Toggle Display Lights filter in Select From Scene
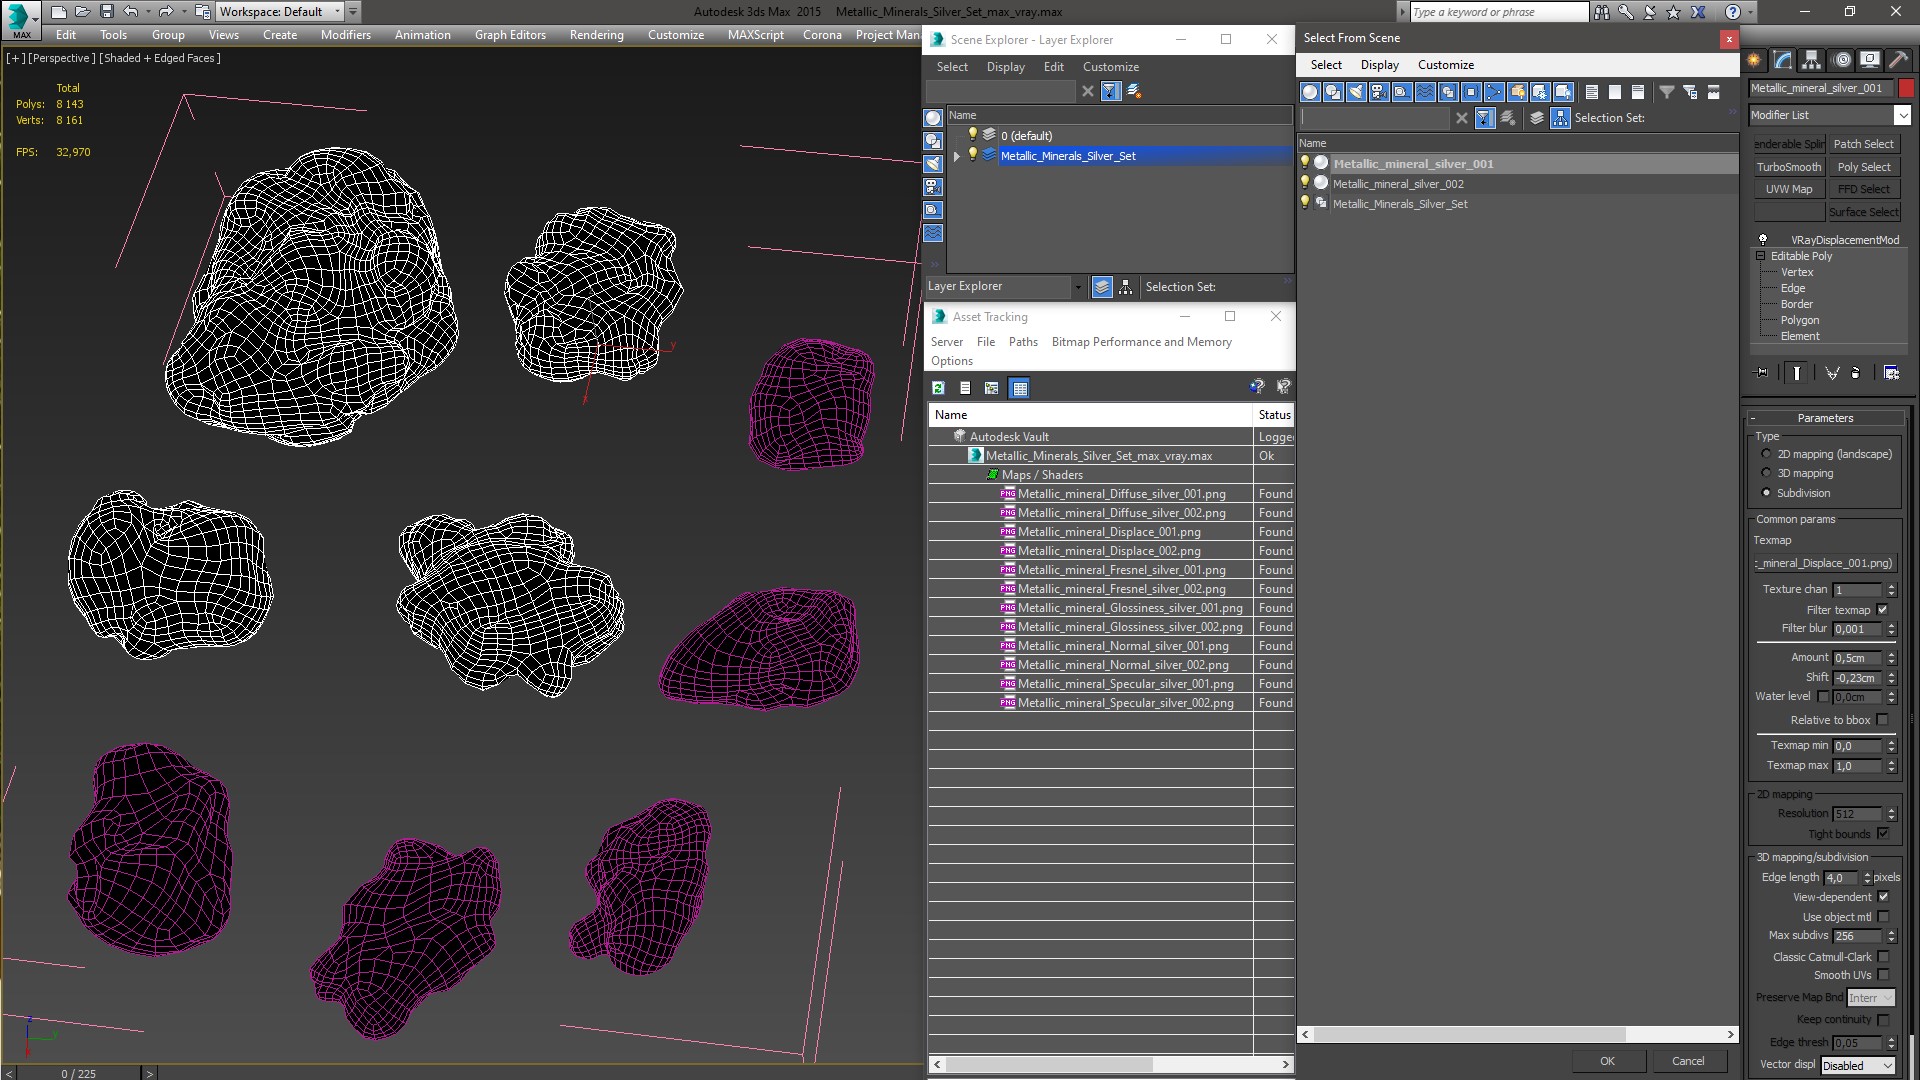Image resolution: width=1920 pixels, height=1080 pixels. click(1356, 92)
